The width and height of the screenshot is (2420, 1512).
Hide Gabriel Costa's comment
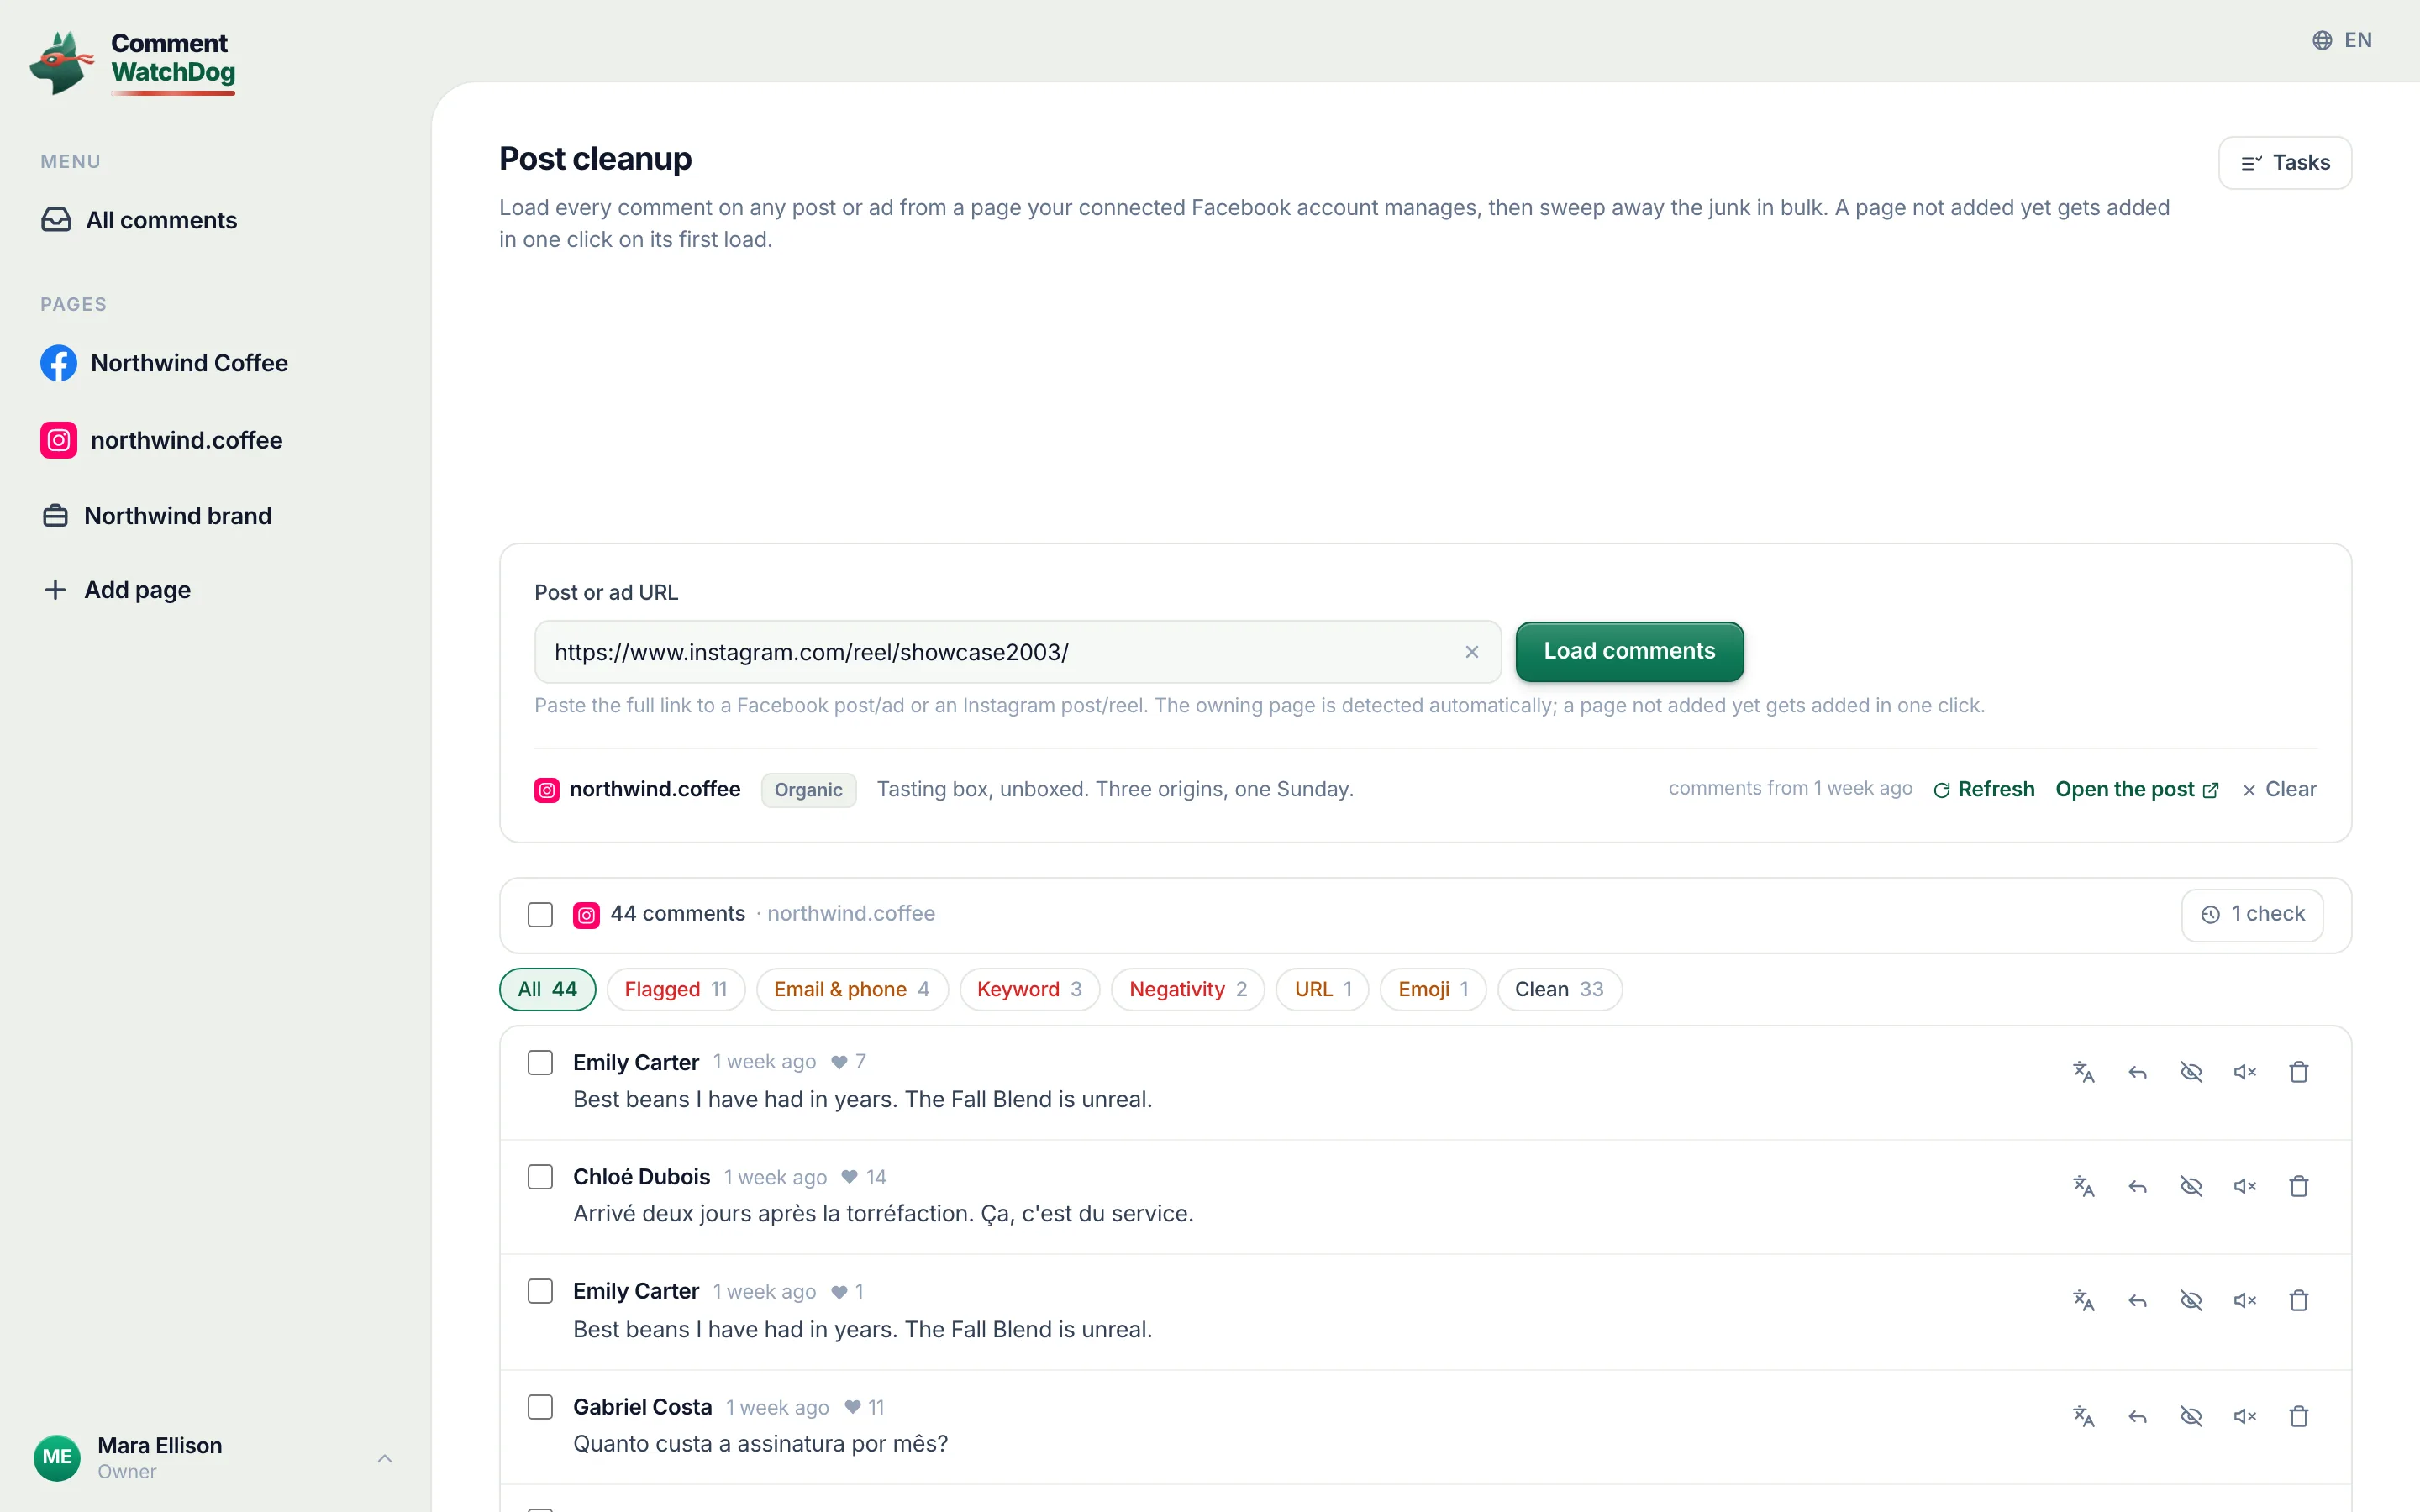click(2191, 1416)
